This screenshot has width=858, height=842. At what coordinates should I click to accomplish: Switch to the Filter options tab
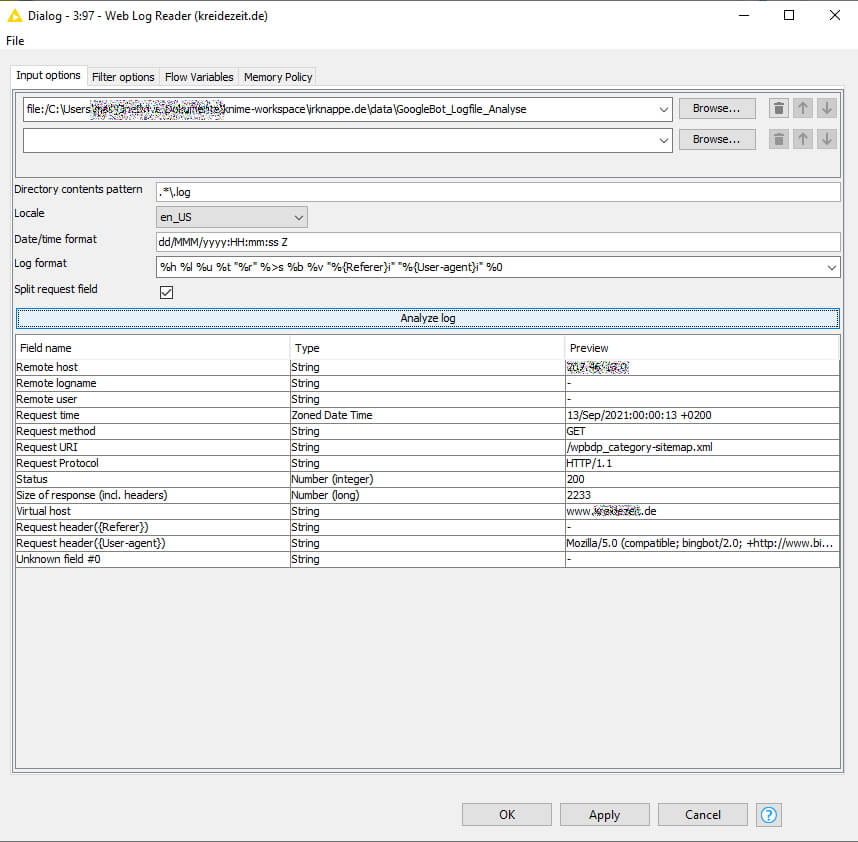(x=123, y=77)
